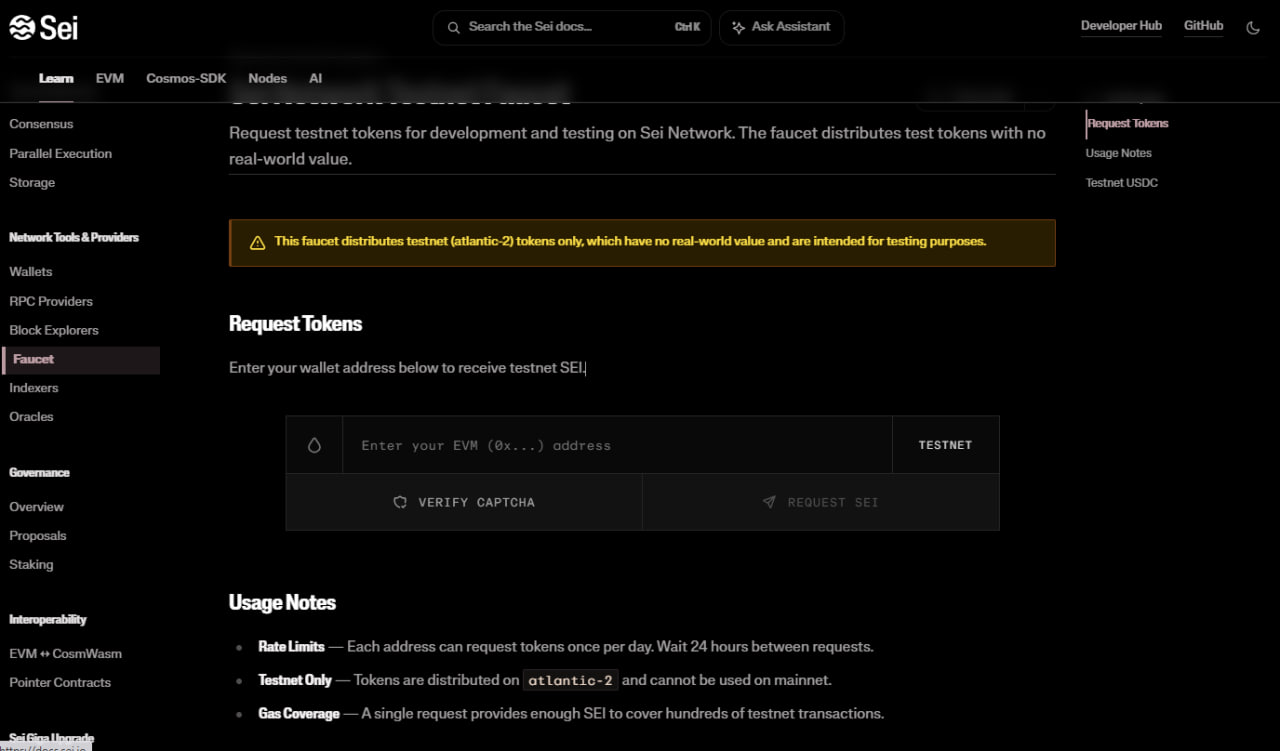The width and height of the screenshot is (1280, 751).
Task: Toggle dark mode moon icon
Action: [1253, 28]
